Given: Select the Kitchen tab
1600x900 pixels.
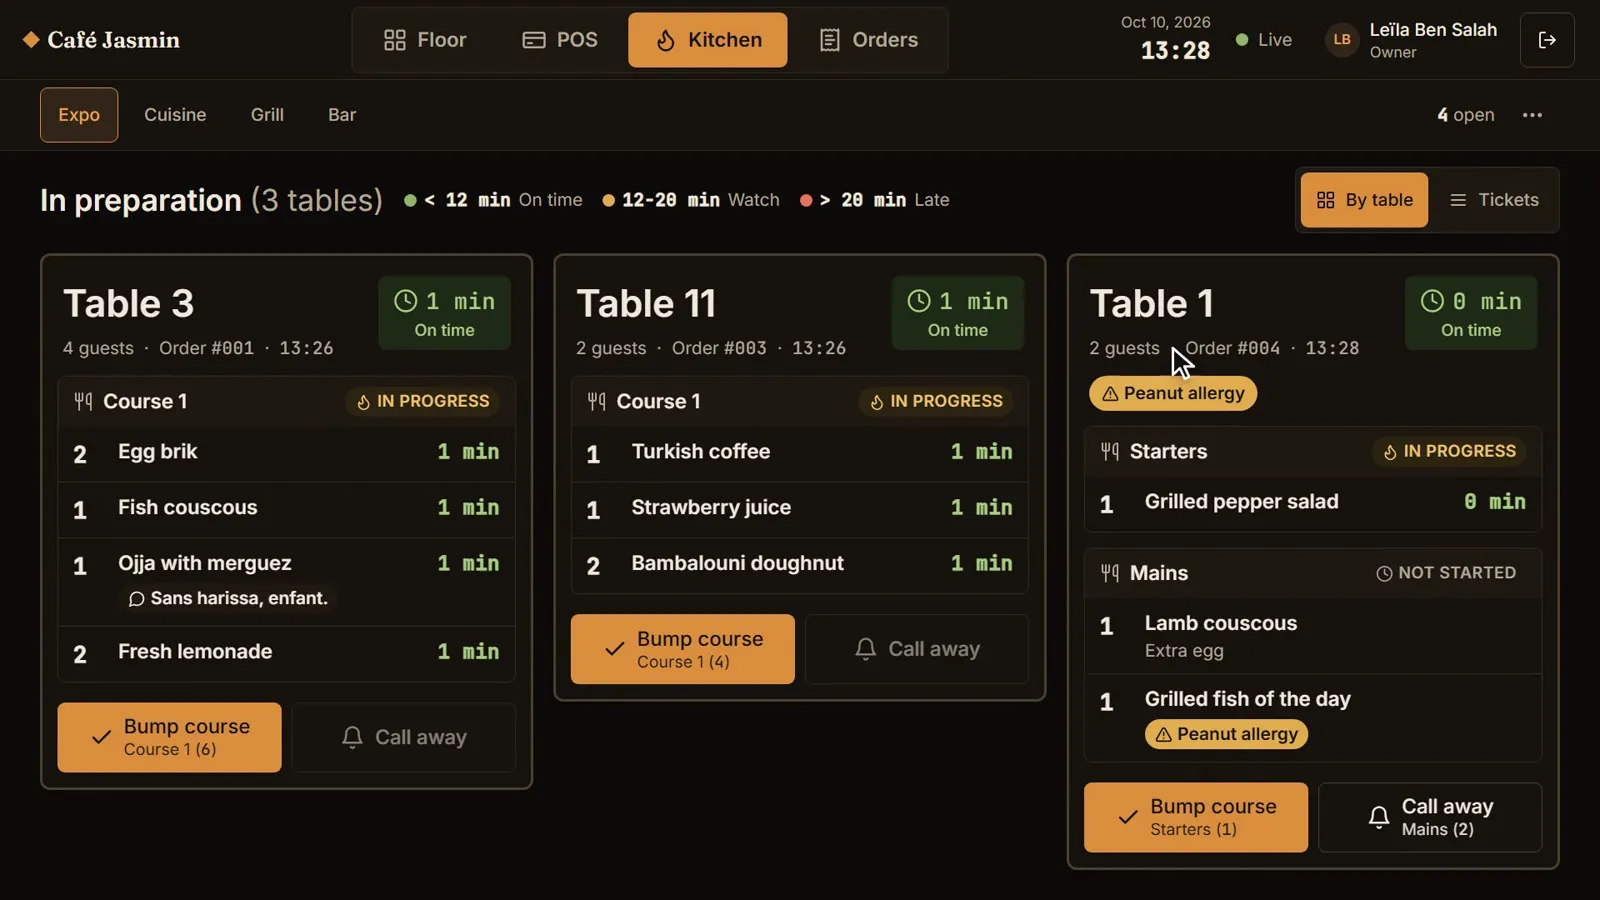Looking at the screenshot, I should (708, 40).
